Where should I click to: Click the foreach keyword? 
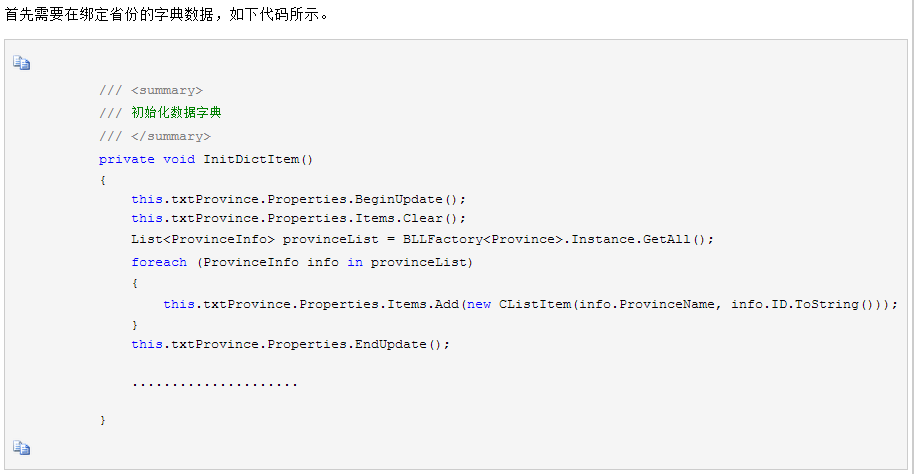159,262
